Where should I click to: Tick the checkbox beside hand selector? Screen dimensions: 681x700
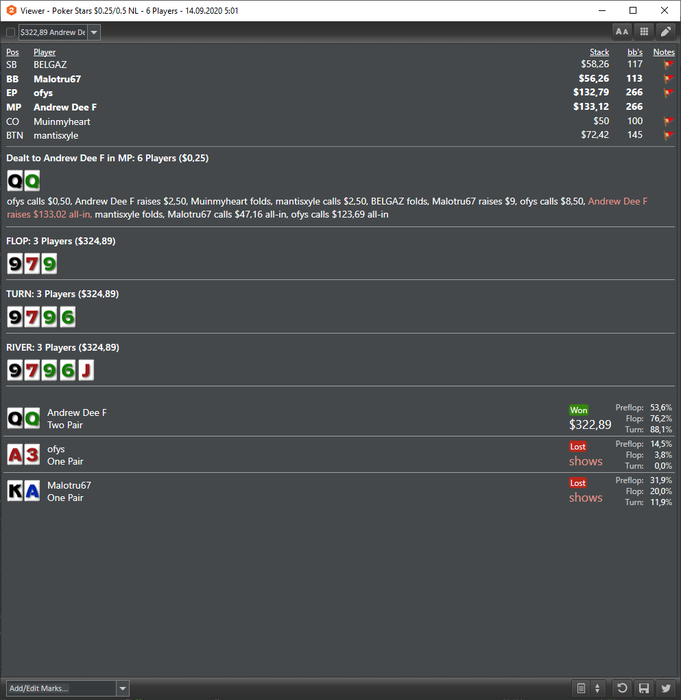[10, 32]
